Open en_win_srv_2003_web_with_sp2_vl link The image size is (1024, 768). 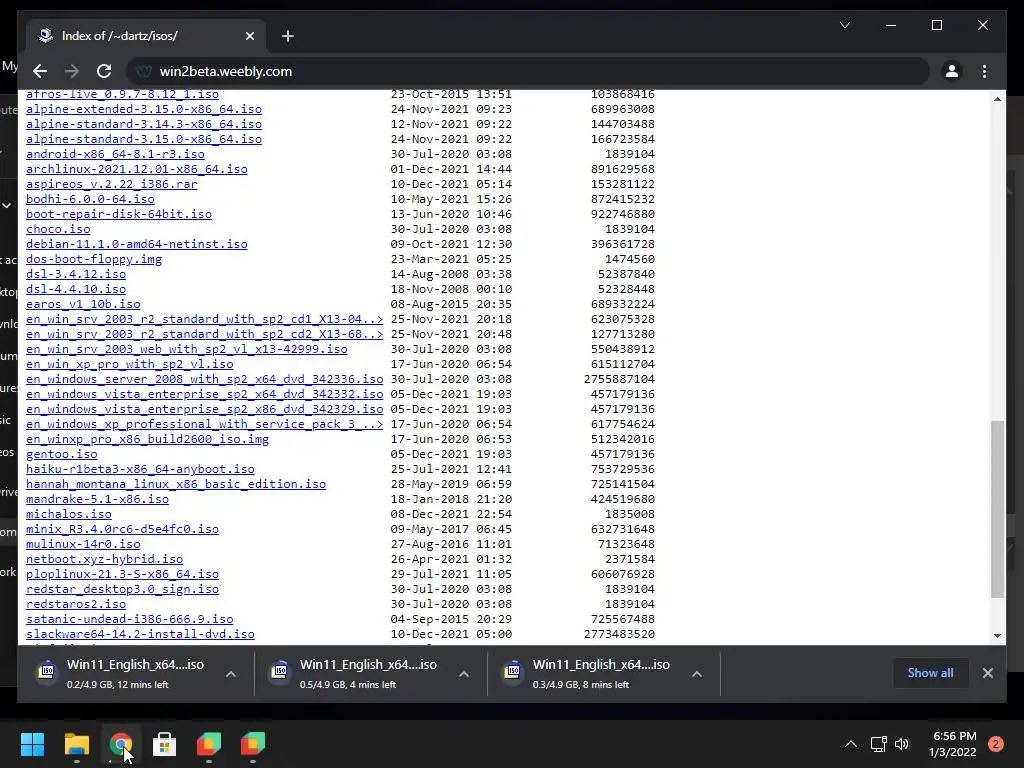tap(187, 349)
